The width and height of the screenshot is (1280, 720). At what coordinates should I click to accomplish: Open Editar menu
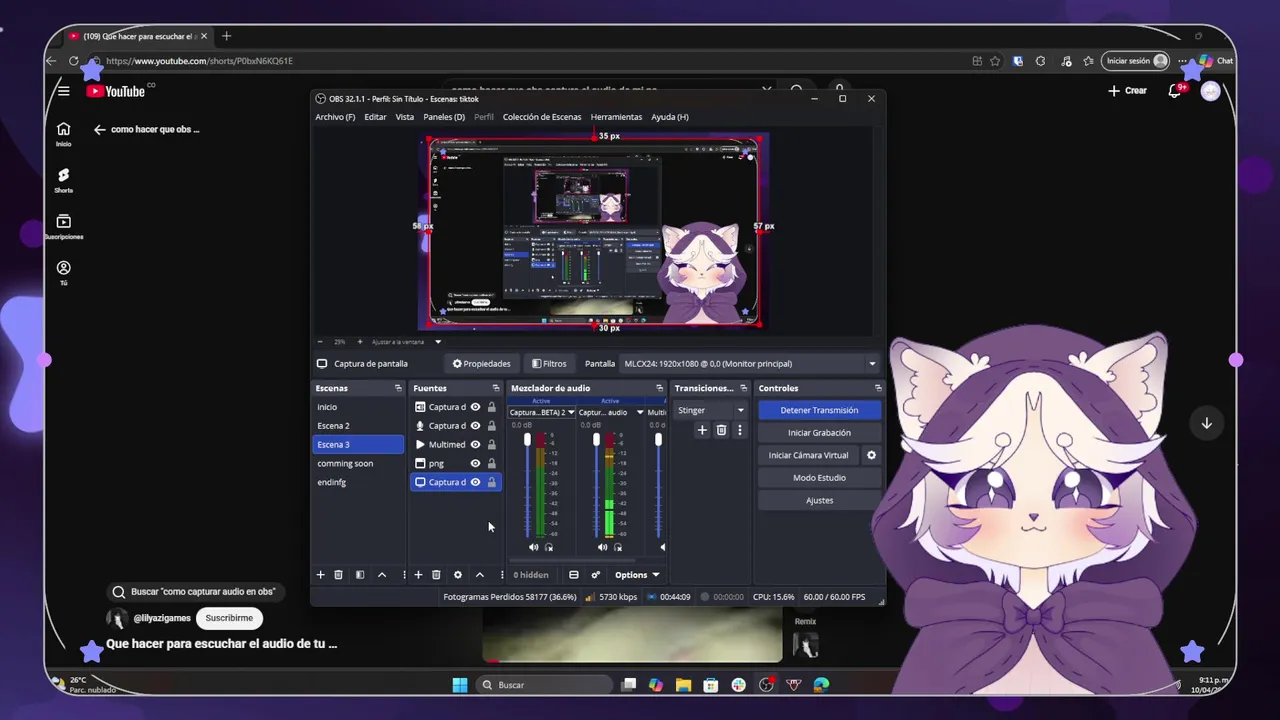pos(375,117)
